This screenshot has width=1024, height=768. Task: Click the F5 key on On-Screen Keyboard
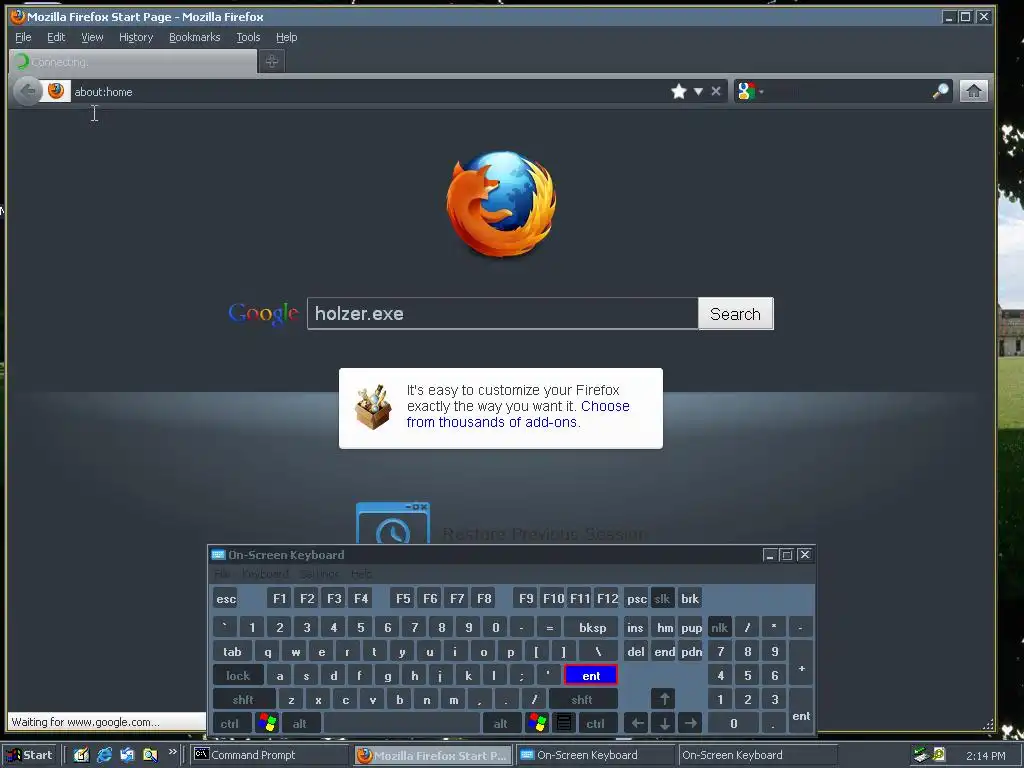pos(403,599)
